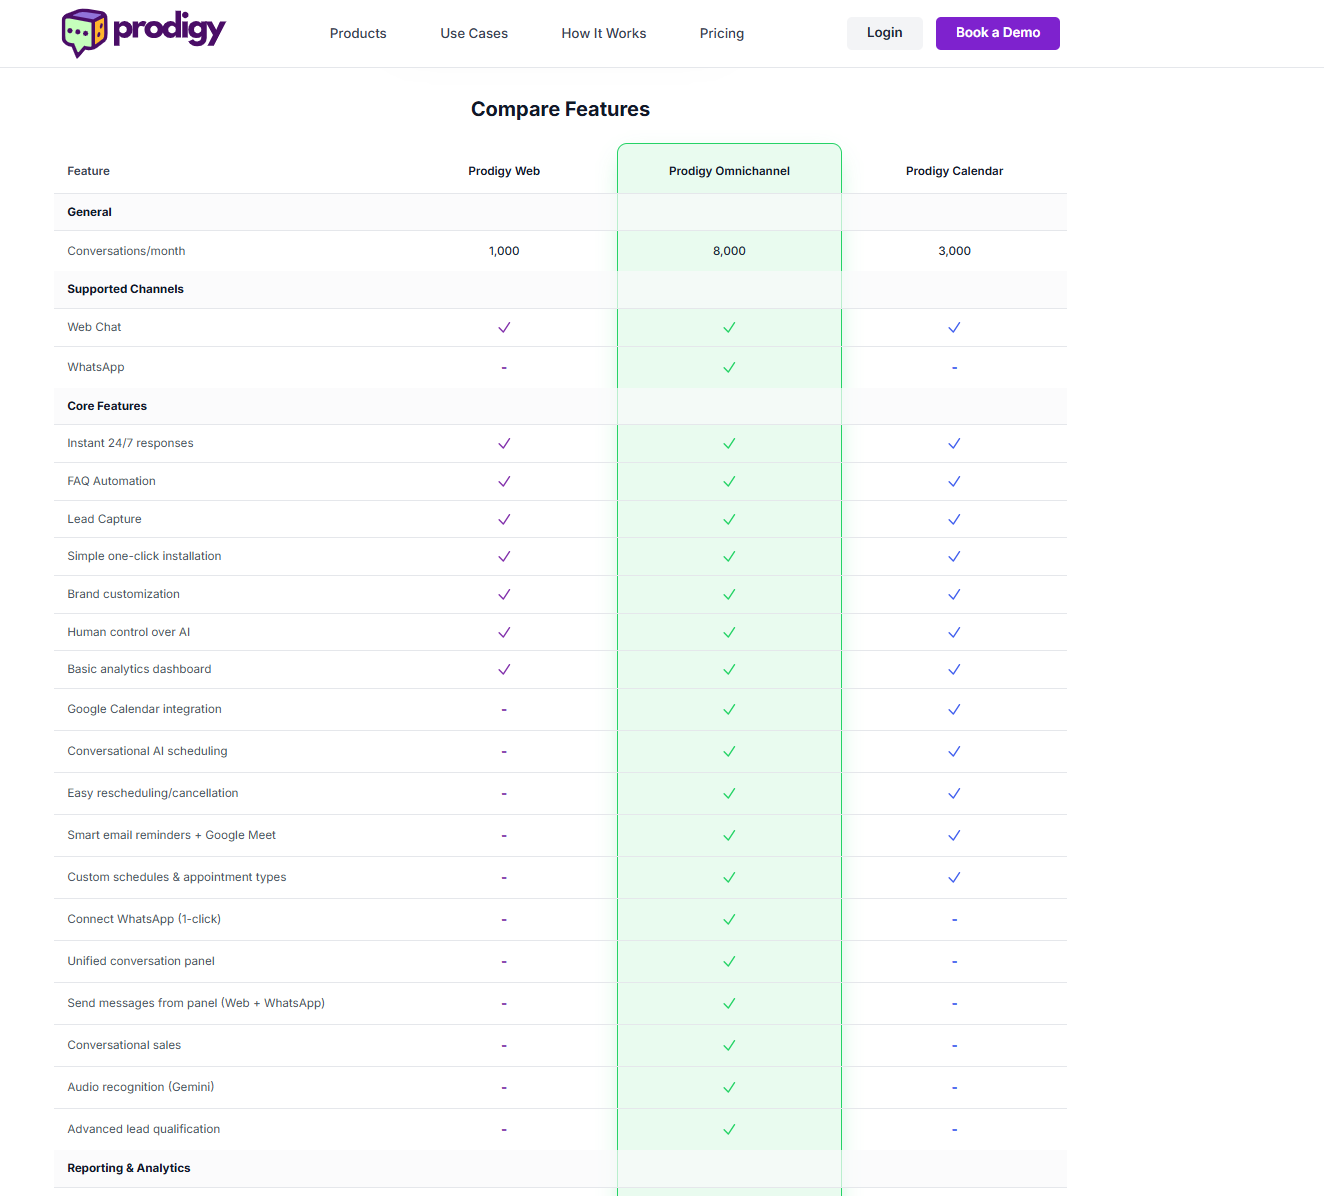Viewport: 1324px width, 1196px height.
Task: Click Web Chat checkmark under Prodigy Web
Action: click(504, 327)
